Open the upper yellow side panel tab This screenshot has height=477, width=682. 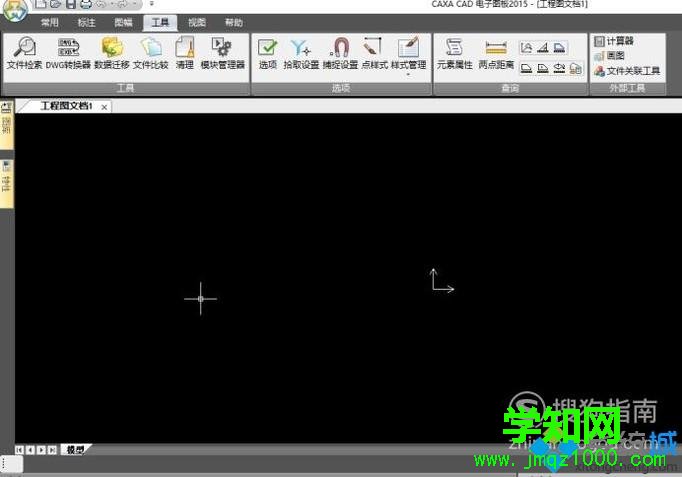click(7, 124)
